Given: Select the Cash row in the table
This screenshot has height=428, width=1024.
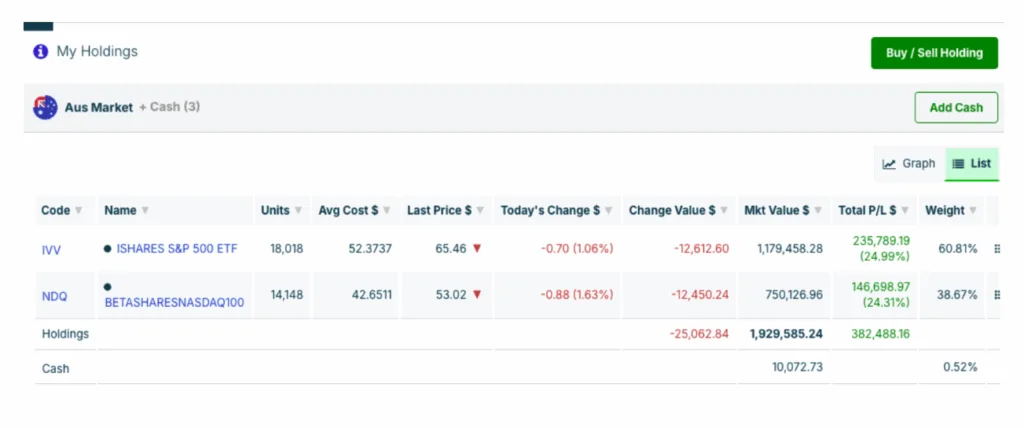Looking at the screenshot, I should pyautogui.click(x=56, y=368).
